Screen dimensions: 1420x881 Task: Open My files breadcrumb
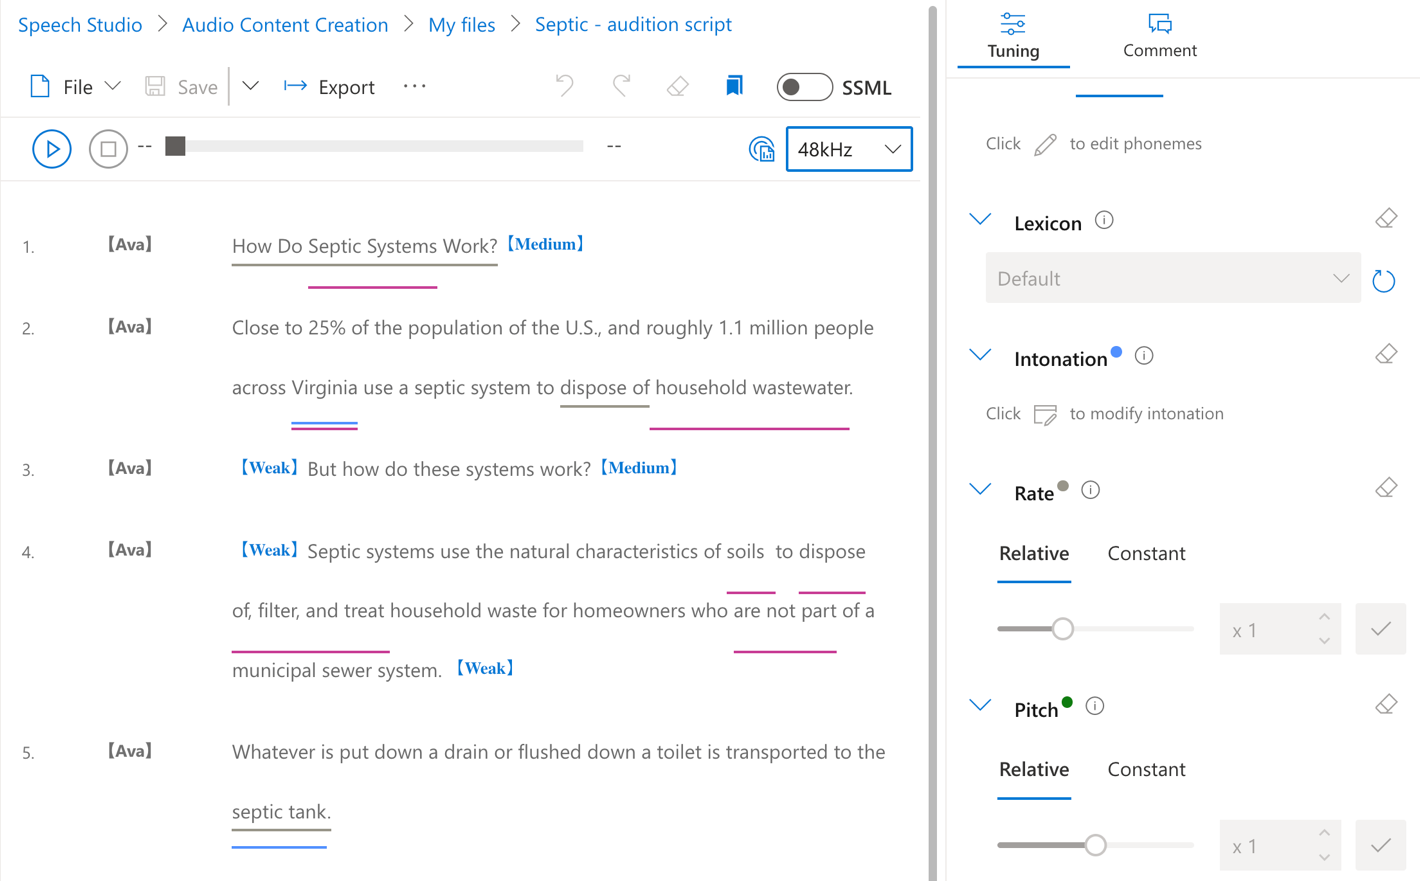[x=462, y=24]
